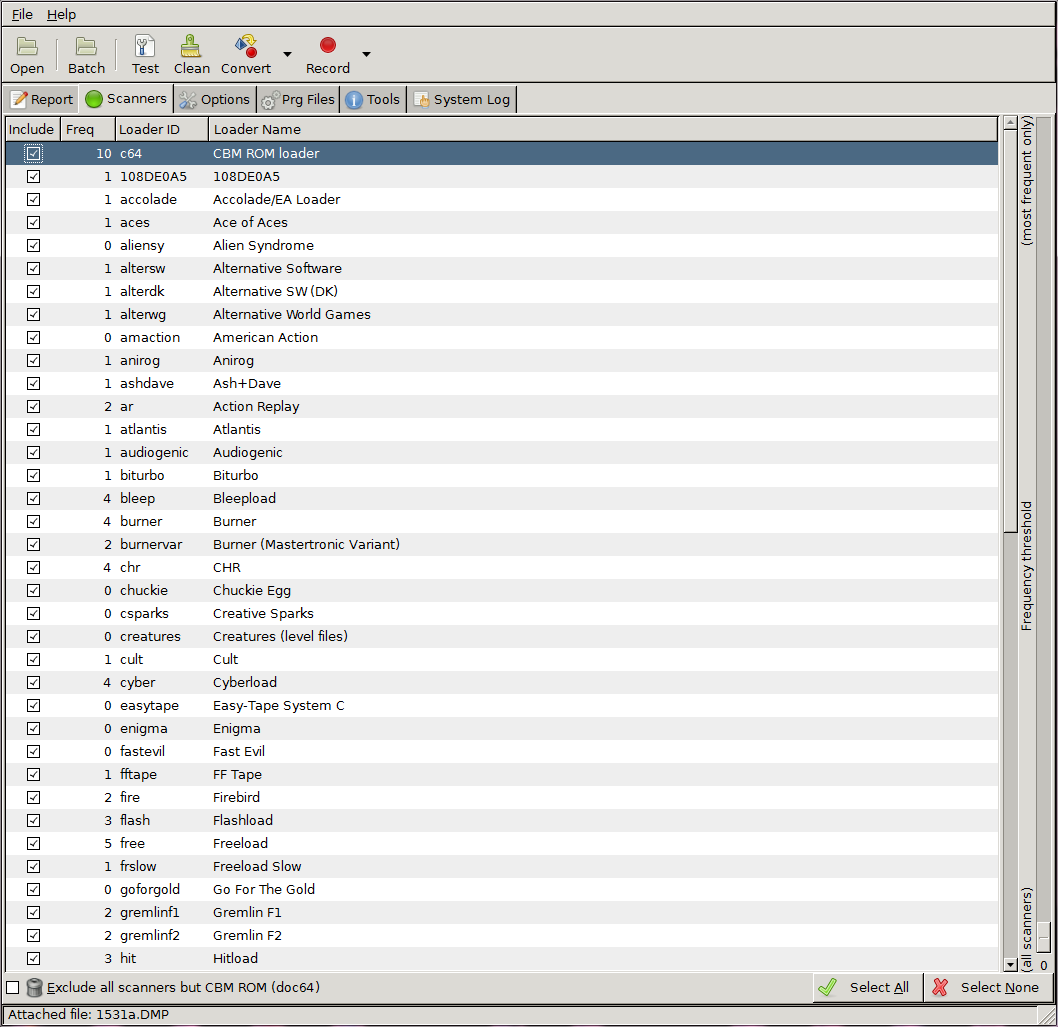1058x1027 pixels.
Task: Click the Attached file status bar text
Action: 88,1015
